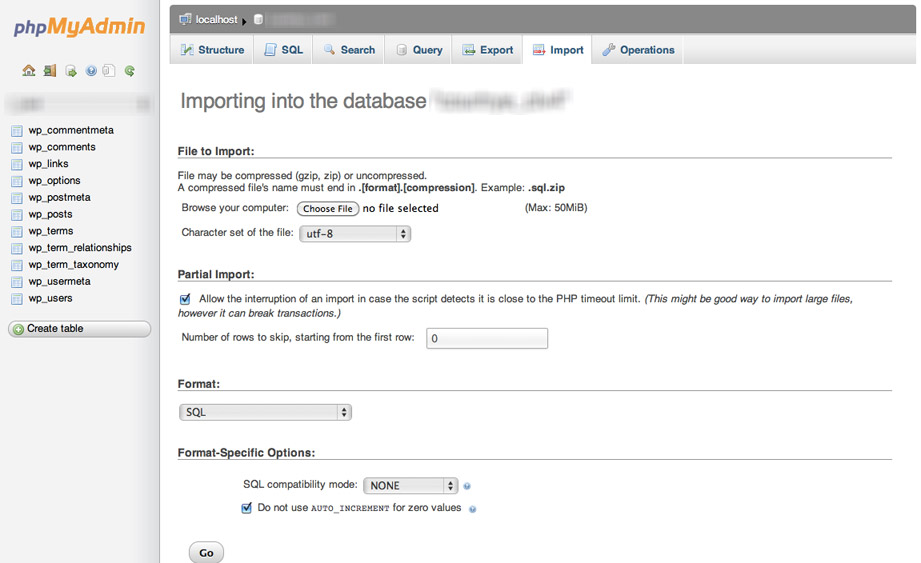Image resolution: width=921 pixels, height=563 pixels.
Task: Open the wp_term_taxonomy table link
Action: (73, 265)
